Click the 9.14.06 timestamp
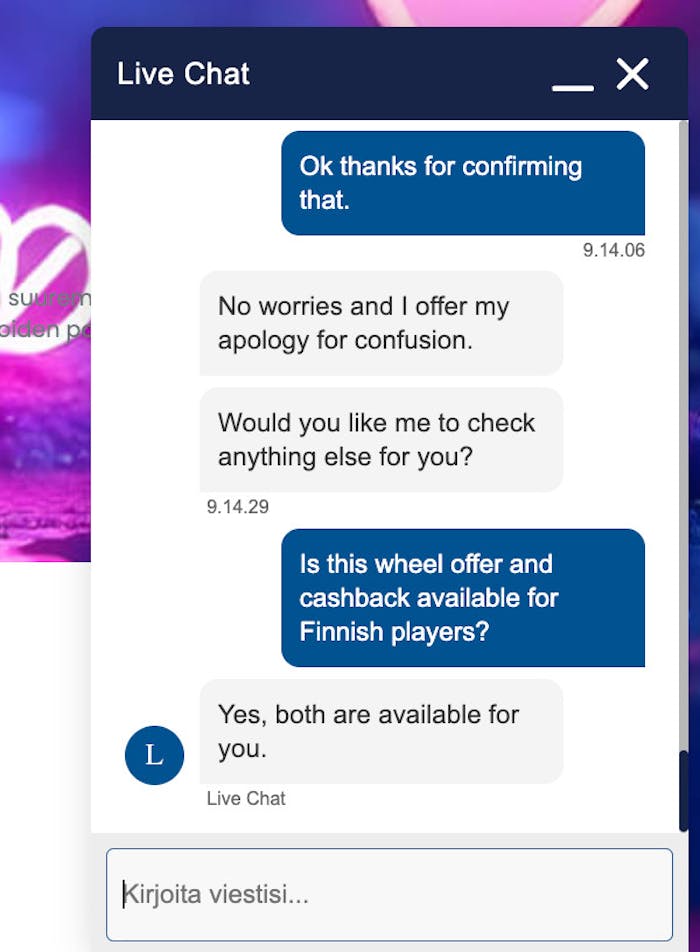The width and height of the screenshot is (700, 952). [x=614, y=250]
